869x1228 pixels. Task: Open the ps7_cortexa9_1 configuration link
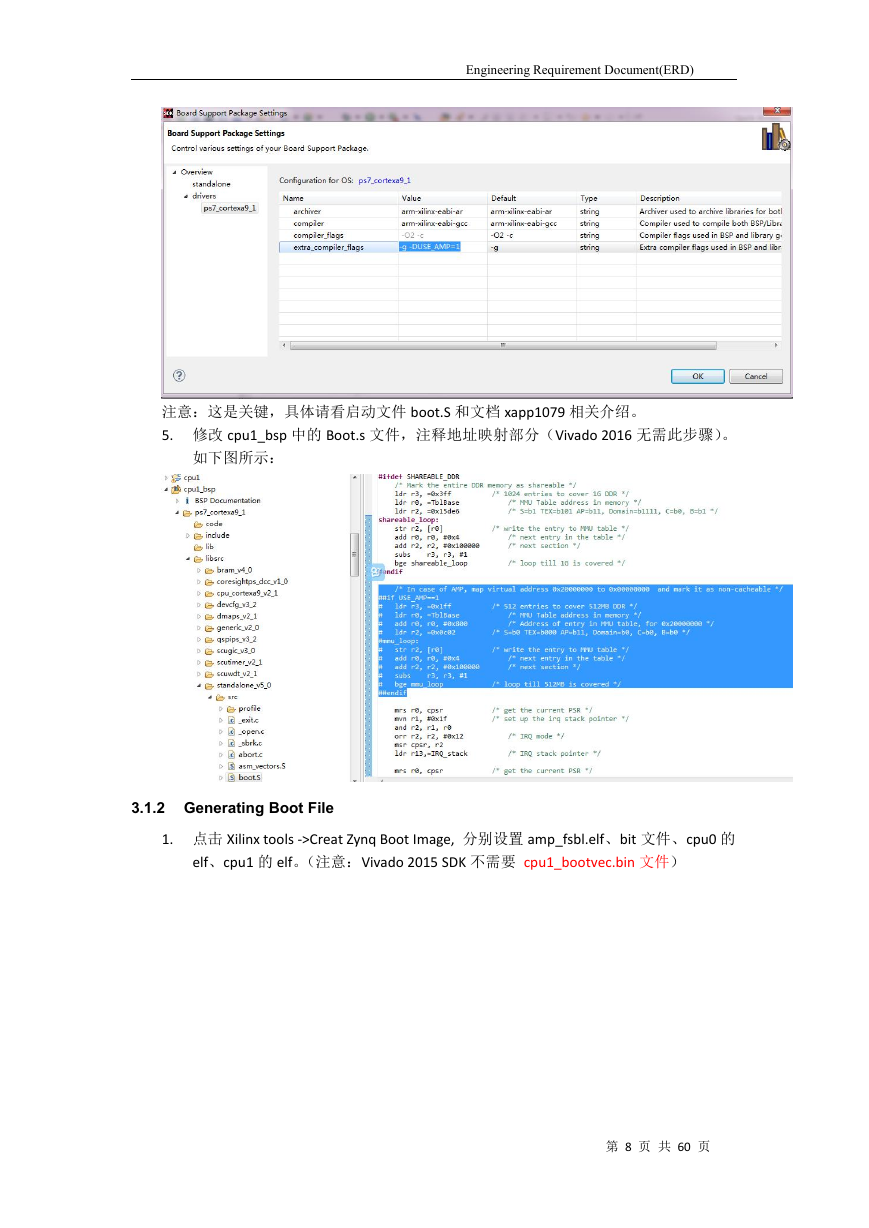[384, 180]
